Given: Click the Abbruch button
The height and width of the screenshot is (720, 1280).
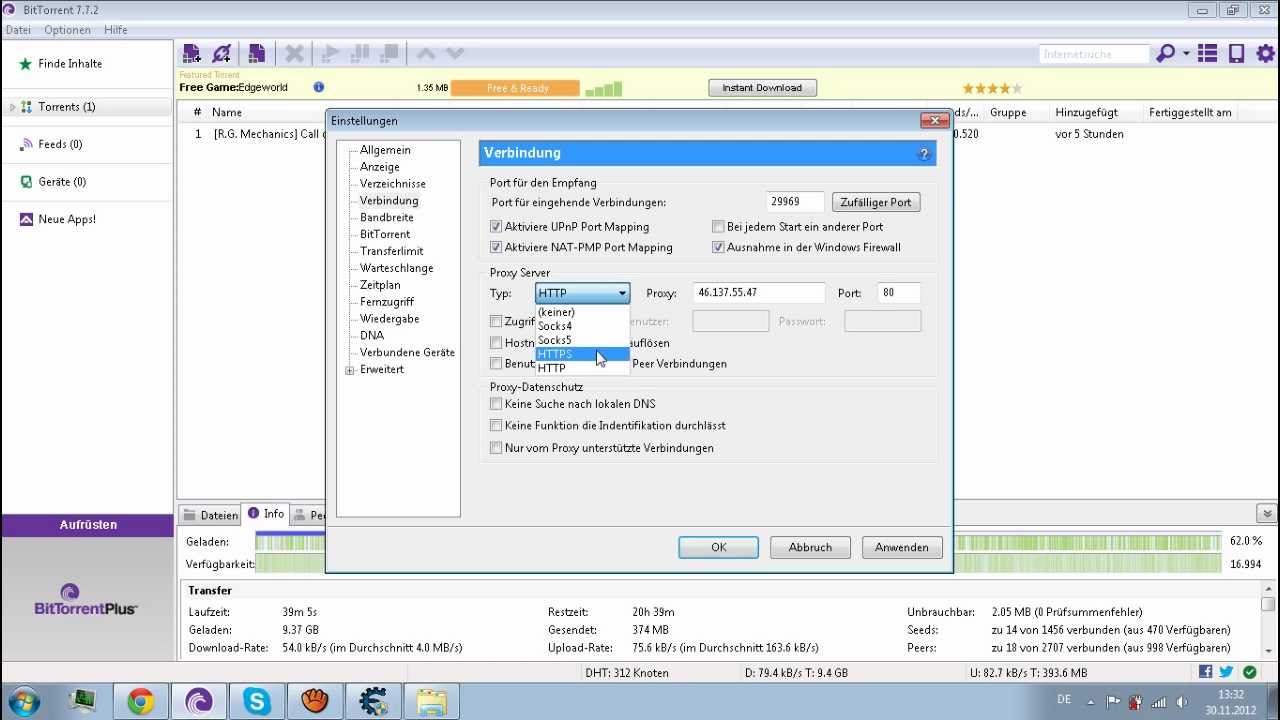Looking at the screenshot, I should pos(810,547).
